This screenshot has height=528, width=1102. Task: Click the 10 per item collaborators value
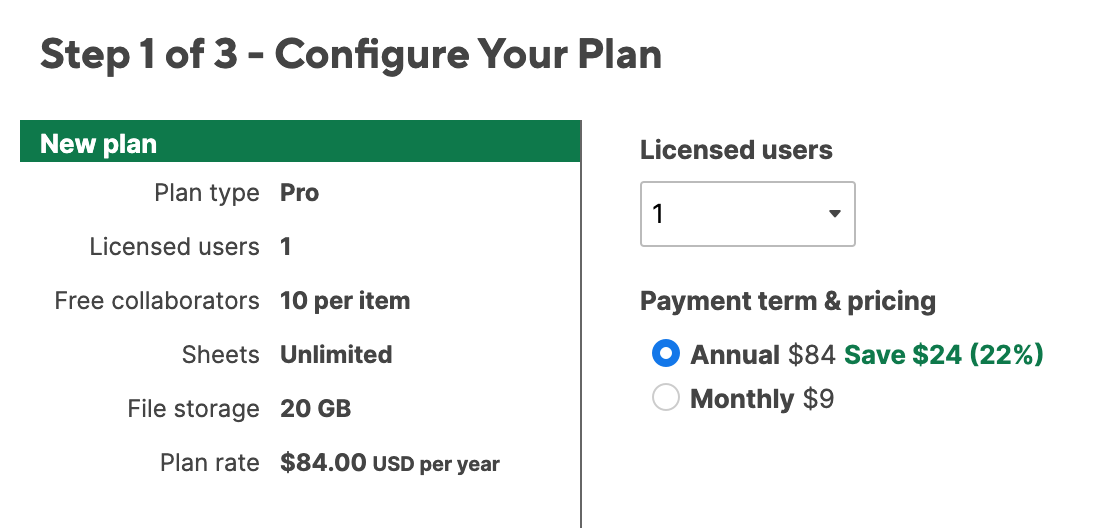[345, 301]
